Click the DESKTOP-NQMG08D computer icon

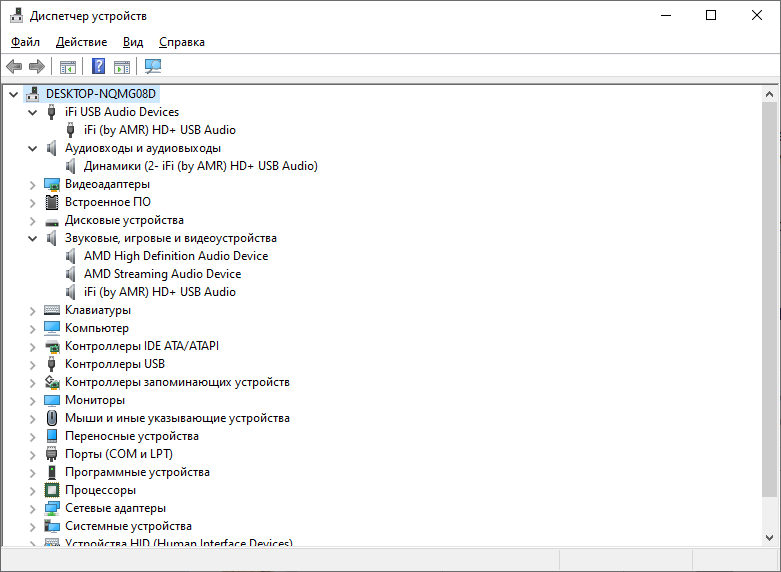click(33, 94)
